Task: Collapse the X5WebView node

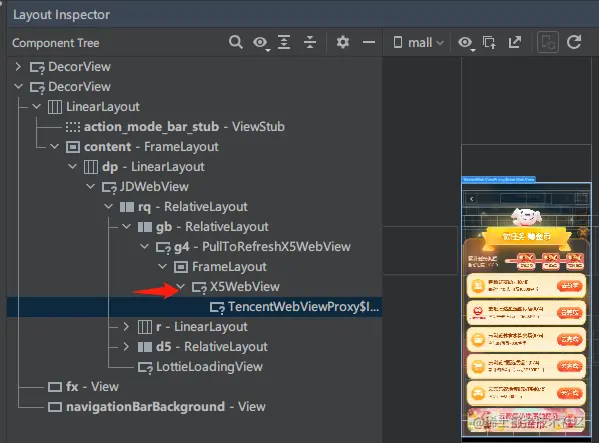Action: (181, 286)
